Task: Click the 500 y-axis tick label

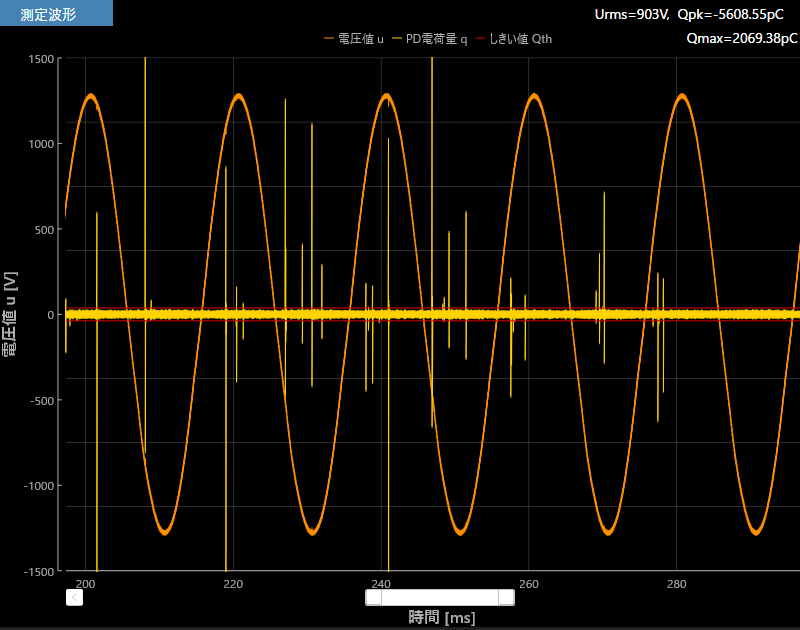Action: click(x=44, y=230)
